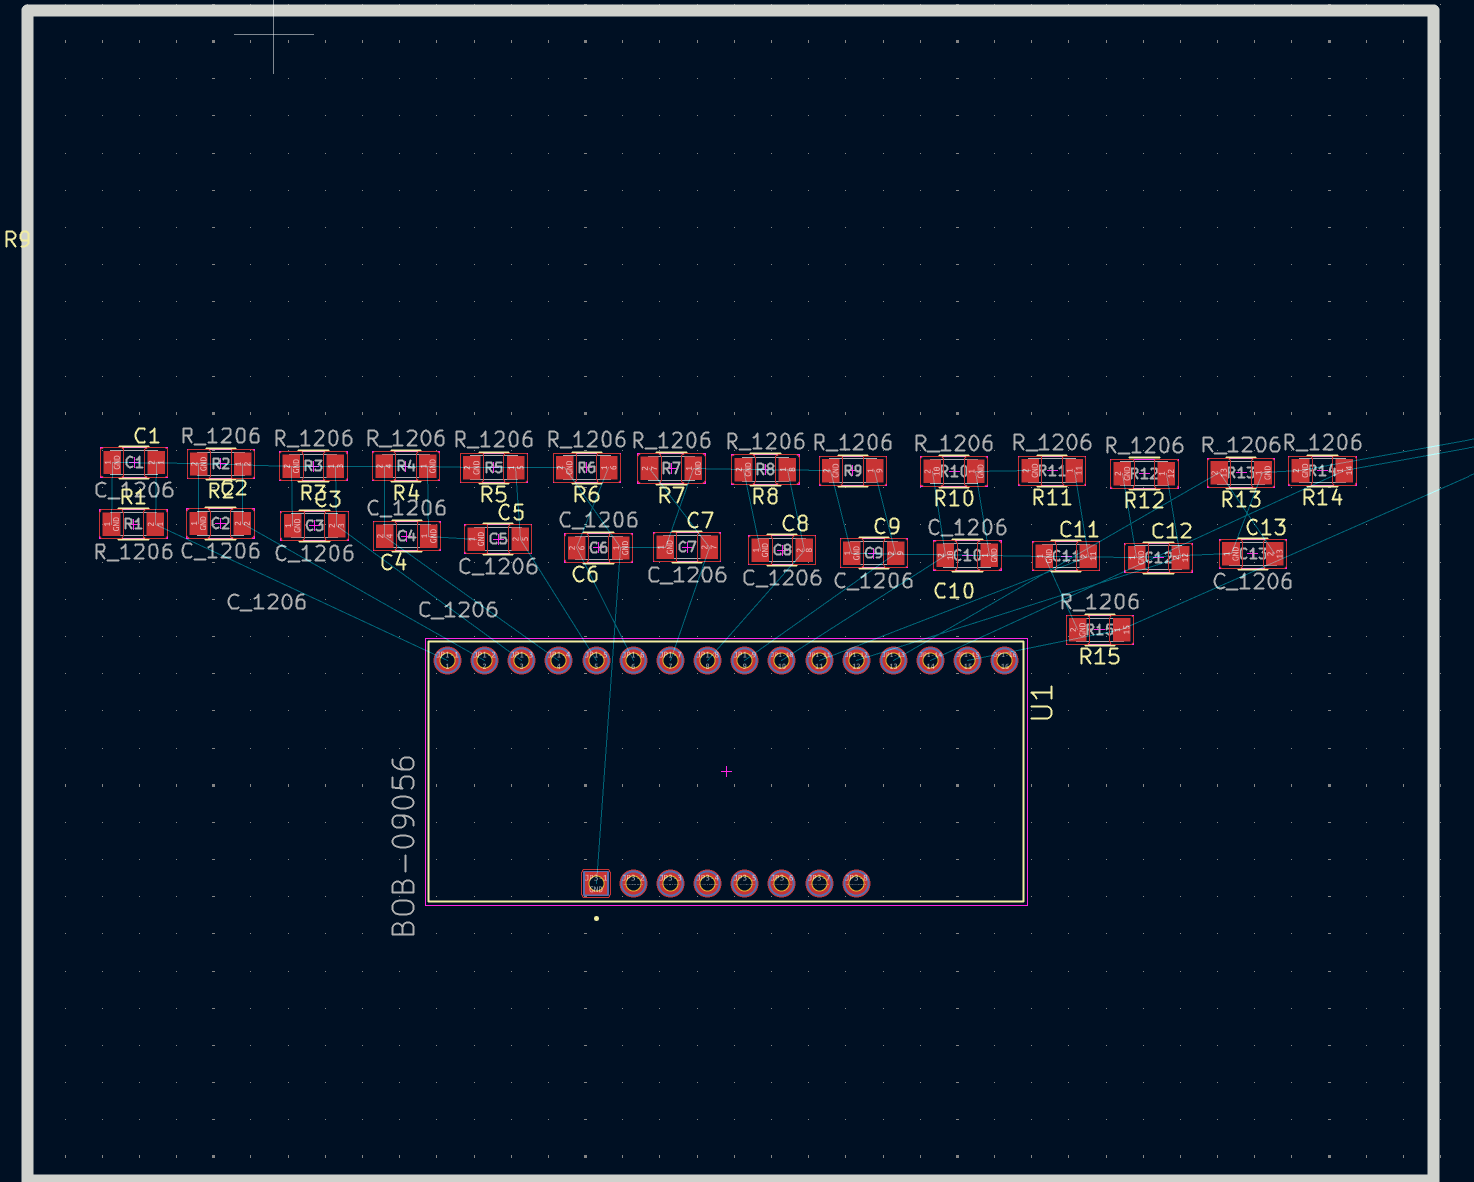Click the yellow C13 reference label
1474x1182 pixels.
(1266, 527)
